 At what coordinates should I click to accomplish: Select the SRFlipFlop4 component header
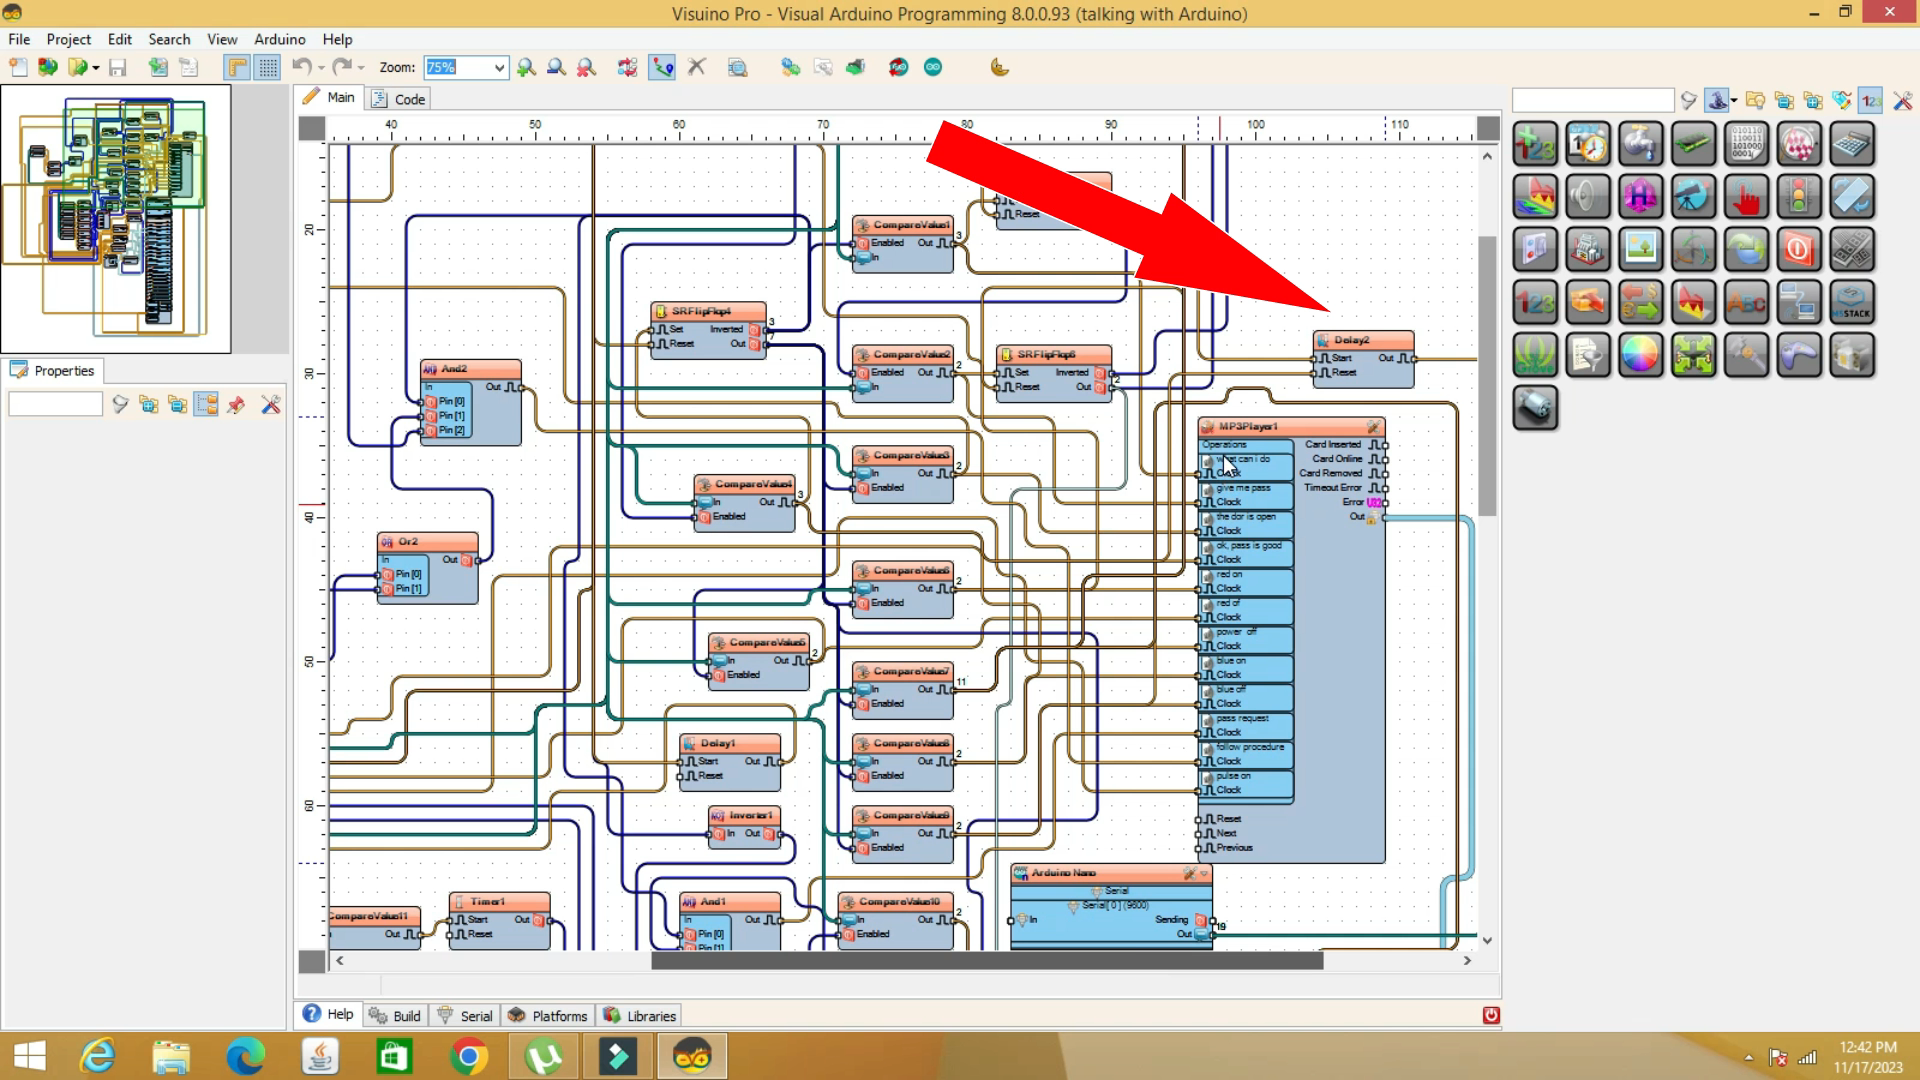[708, 311]
